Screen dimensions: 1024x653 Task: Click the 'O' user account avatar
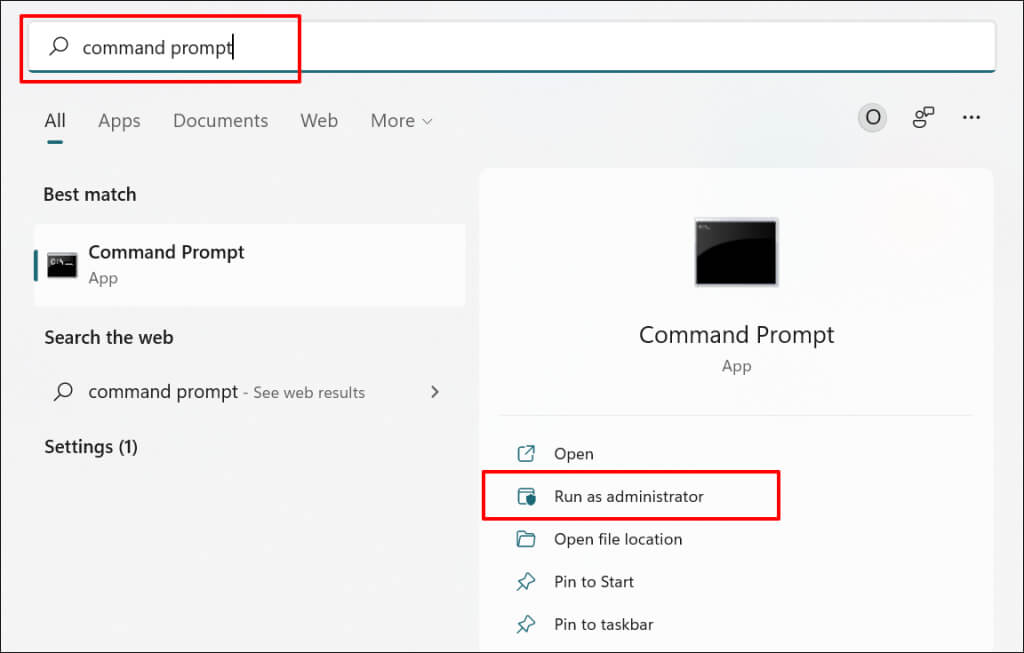pos(872,118)
